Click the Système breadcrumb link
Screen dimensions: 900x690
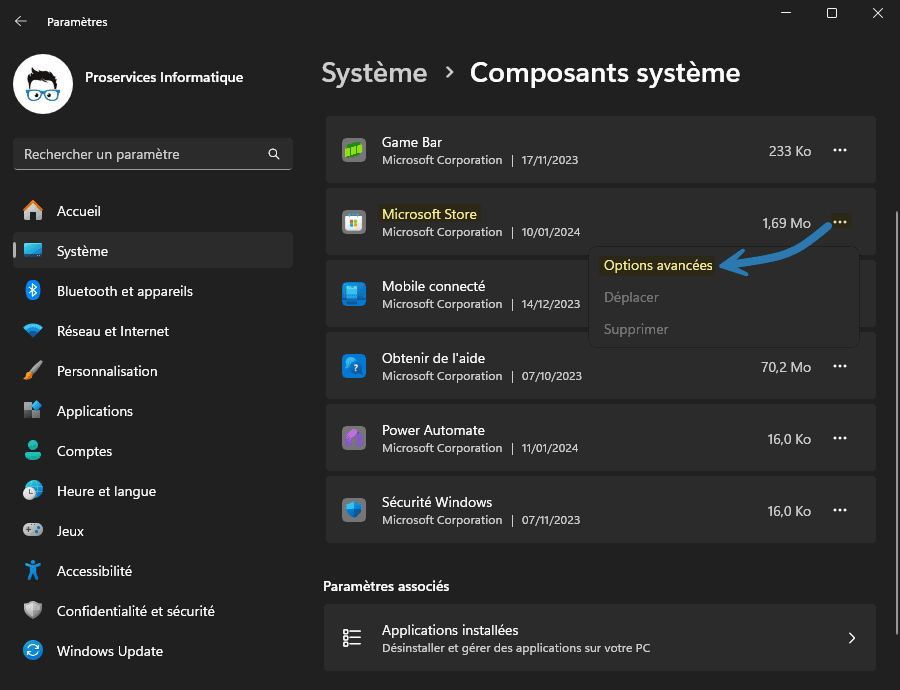coord(374,72)
